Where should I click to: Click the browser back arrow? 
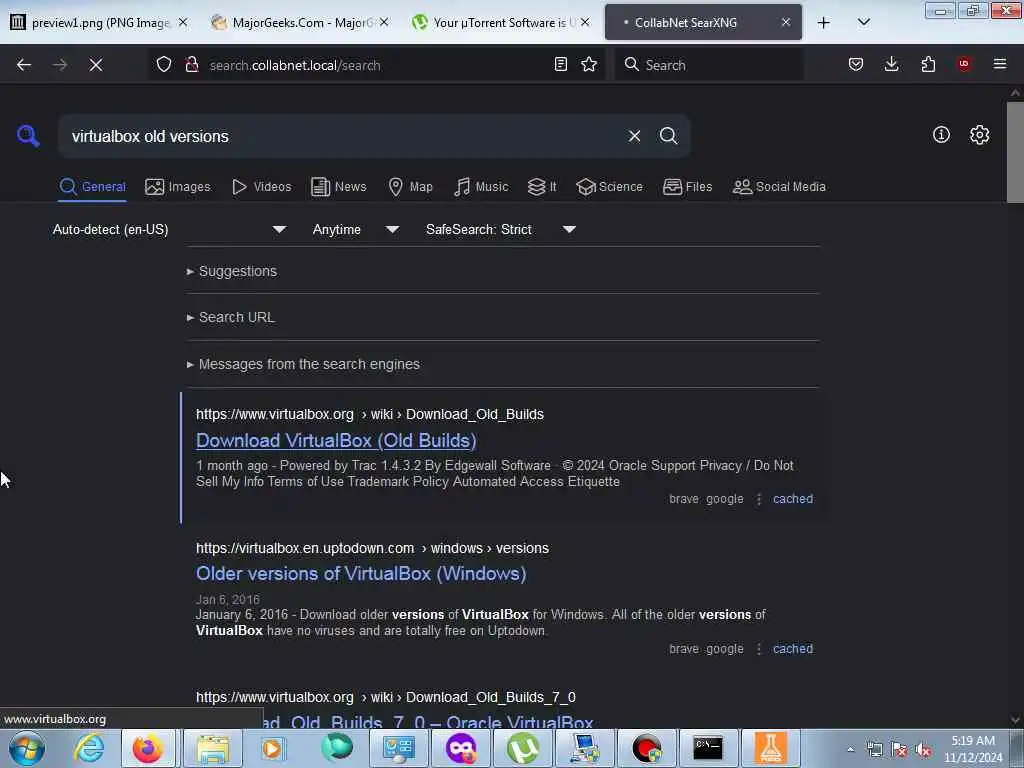[24, 65]
